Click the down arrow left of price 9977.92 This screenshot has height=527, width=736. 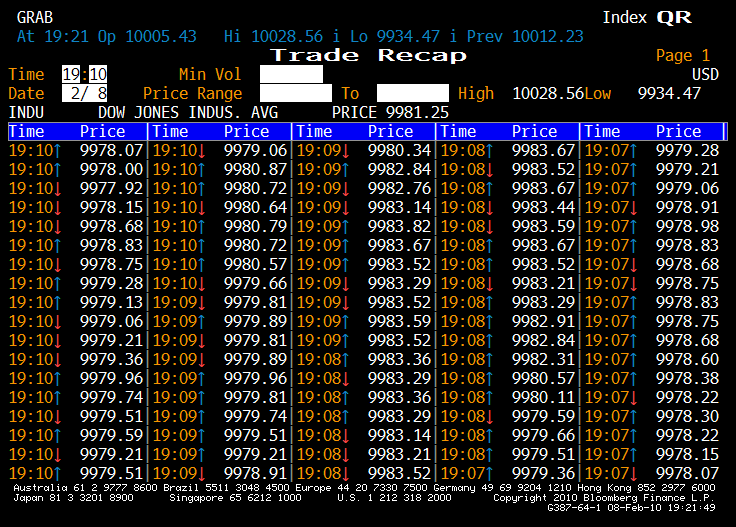coord(57,188)
